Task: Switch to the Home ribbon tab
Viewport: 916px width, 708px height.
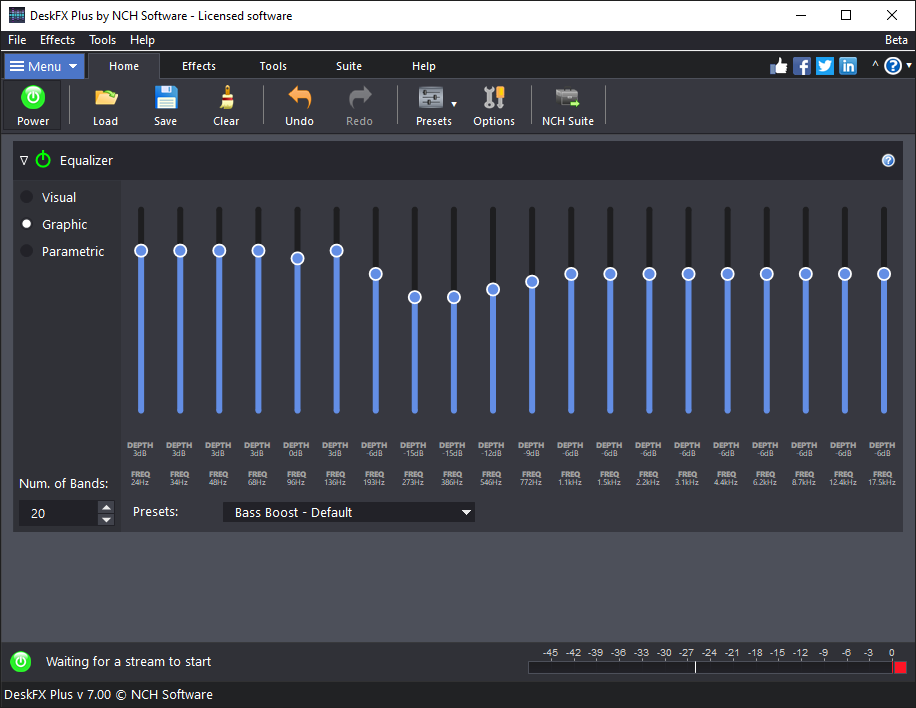Action: (124, 66)
